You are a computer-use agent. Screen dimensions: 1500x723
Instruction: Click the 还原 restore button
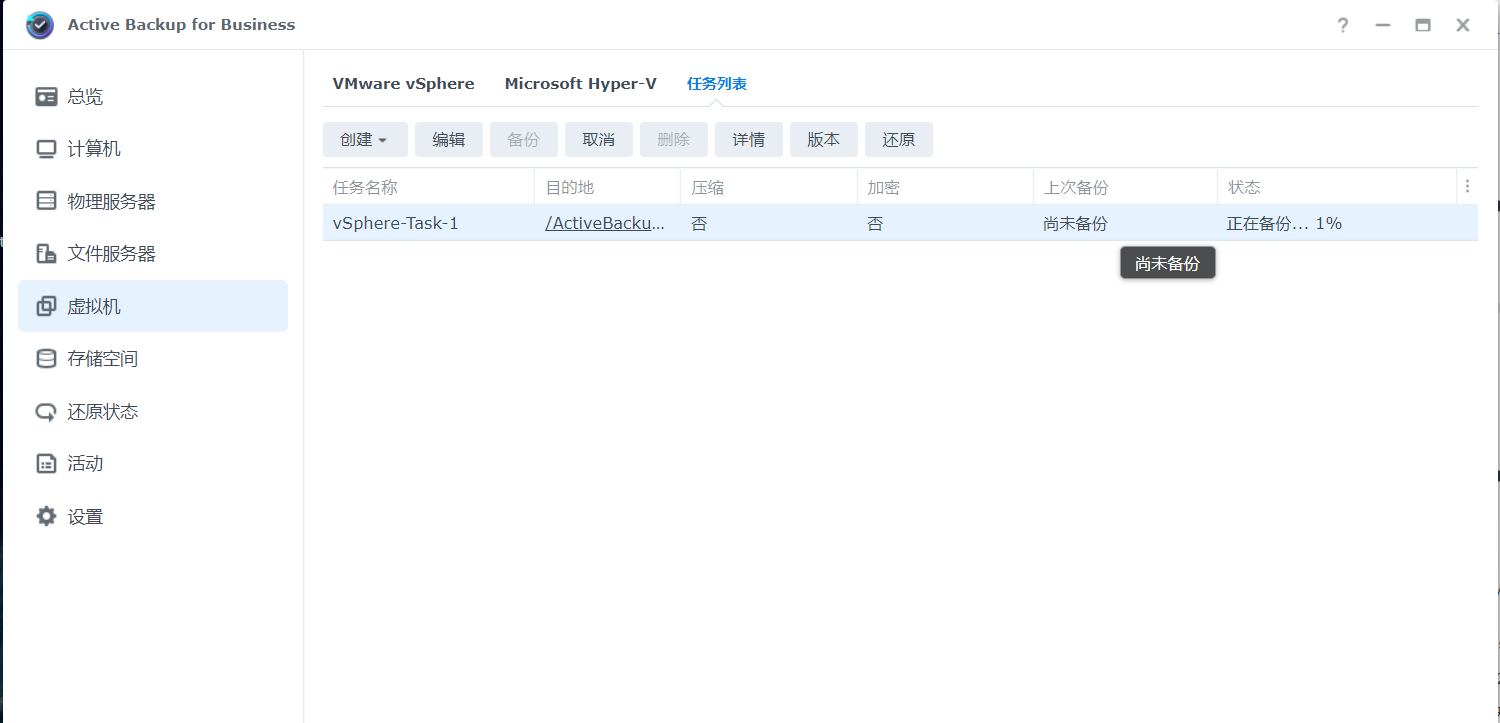click(x=899, y=140)
